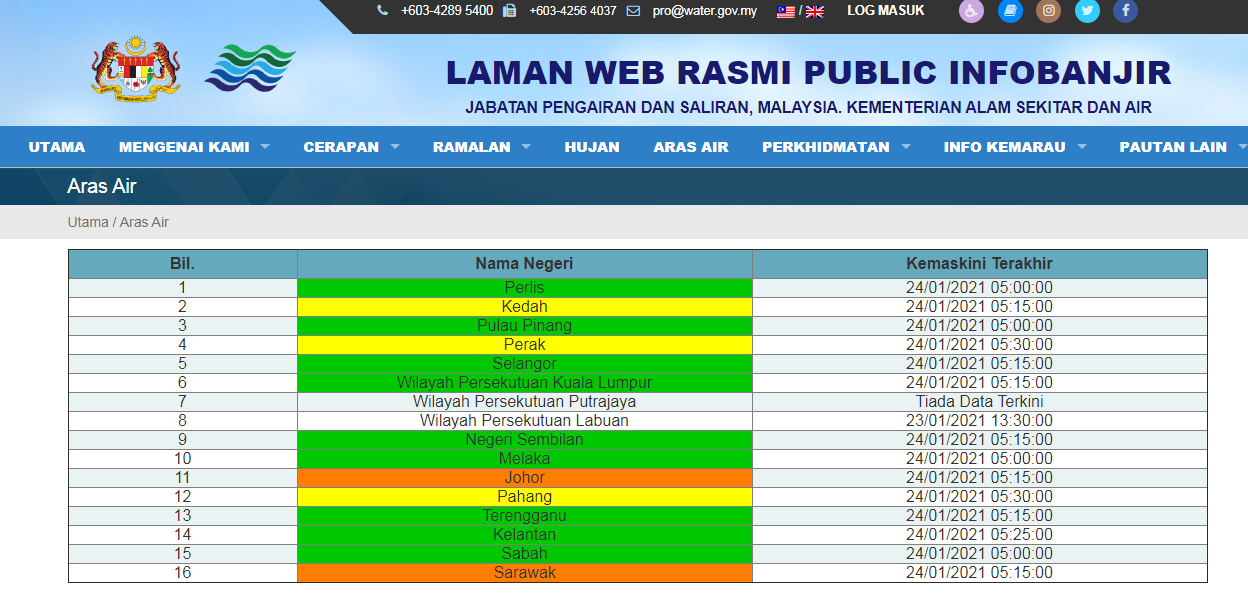The width and height of the screenshot is (1248, 593).
Task: Click the Bil. column header
Action: pyautogui.click(x=183, y=264)
